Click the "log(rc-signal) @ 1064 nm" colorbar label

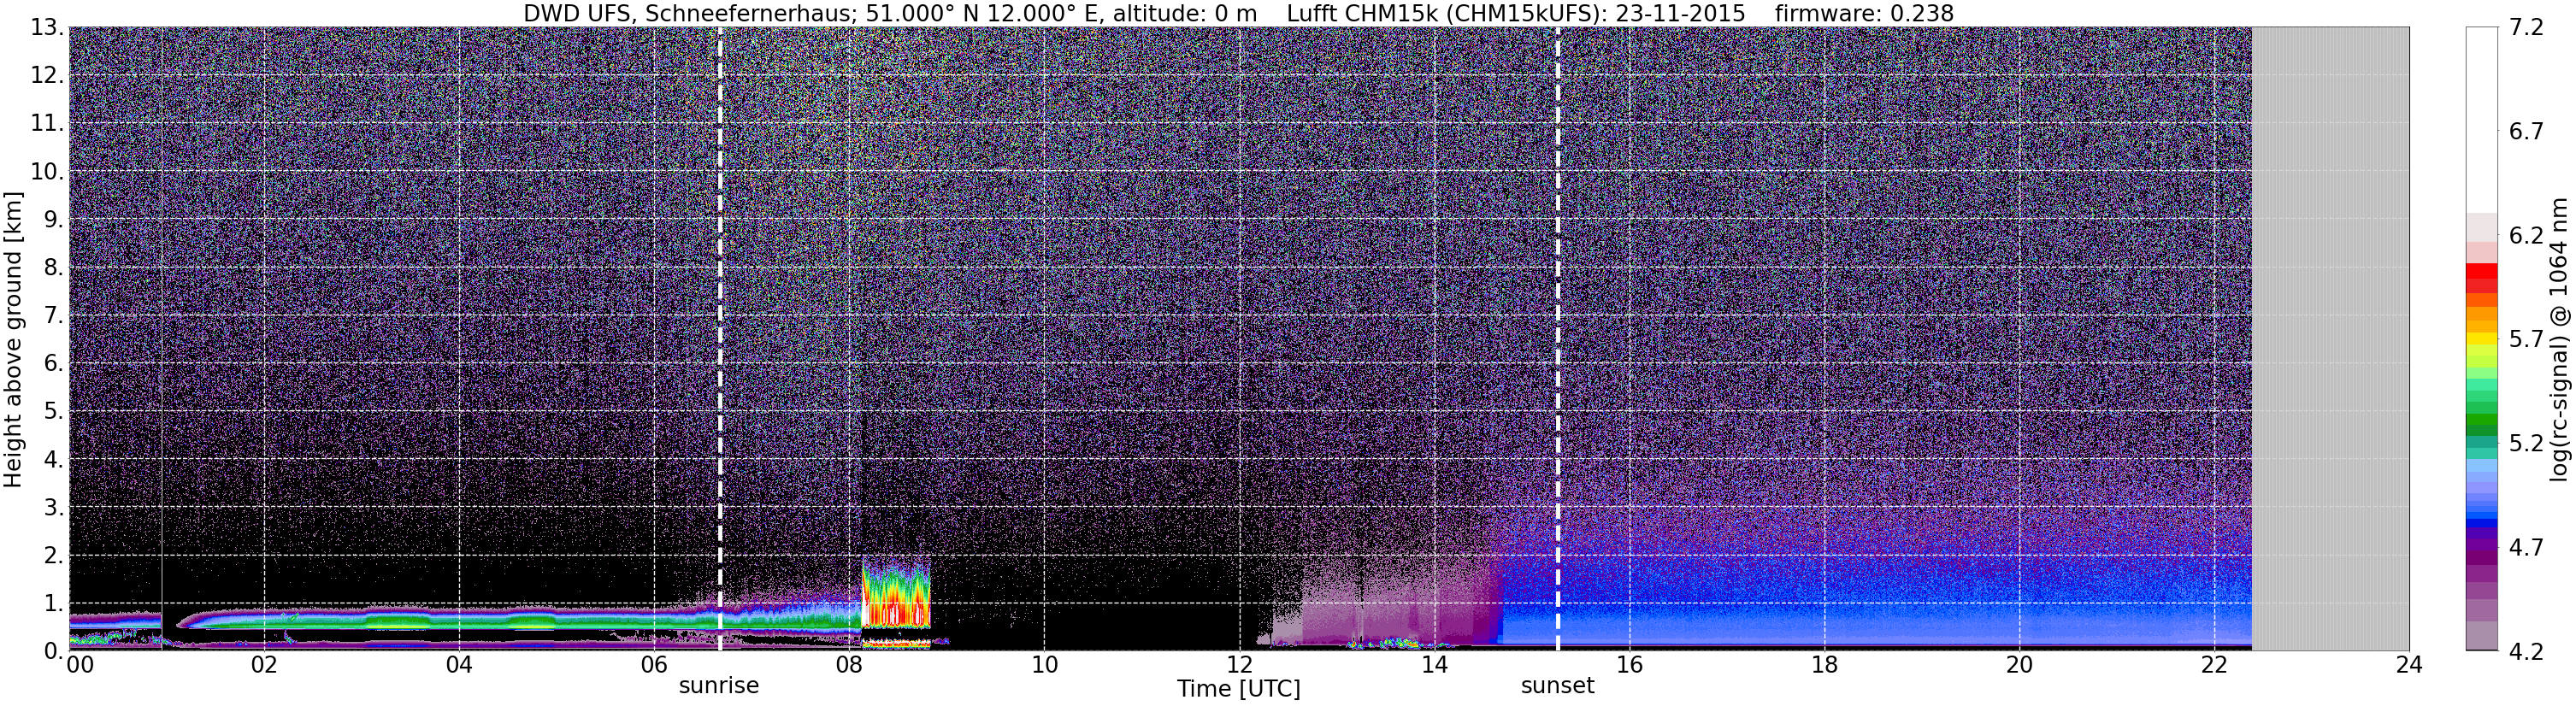tap(2560, 340)
